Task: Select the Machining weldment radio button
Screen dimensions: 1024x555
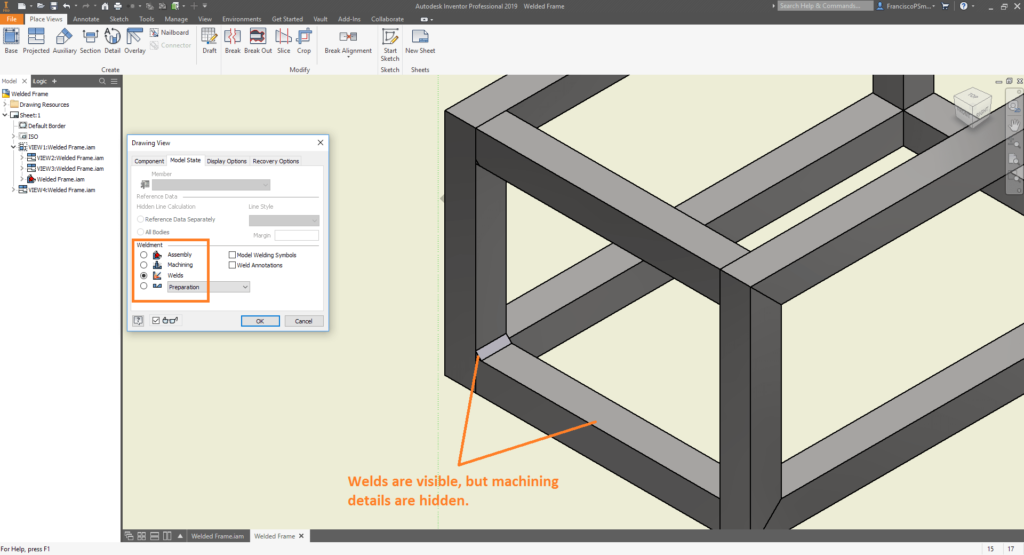Action: point(144,265)
